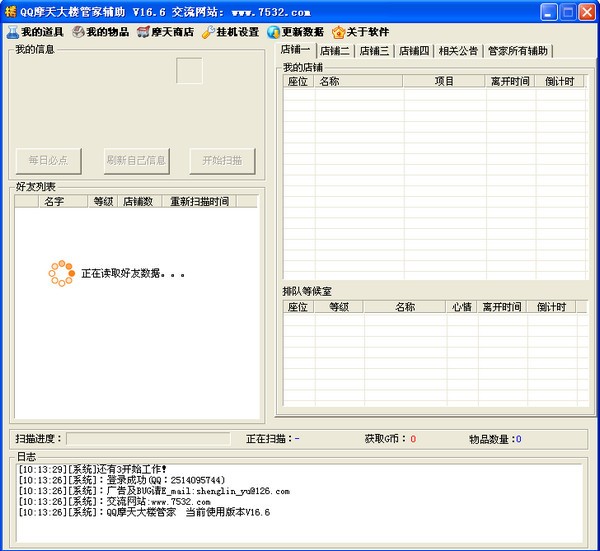Select log line 交流网站 www.7532.com

pos(114,501)
